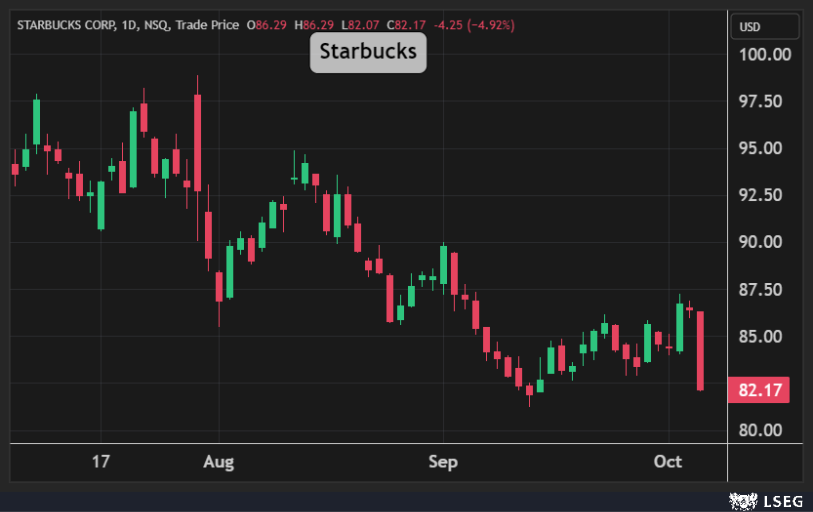Click the open value O86.29 in header

(265, 22)
